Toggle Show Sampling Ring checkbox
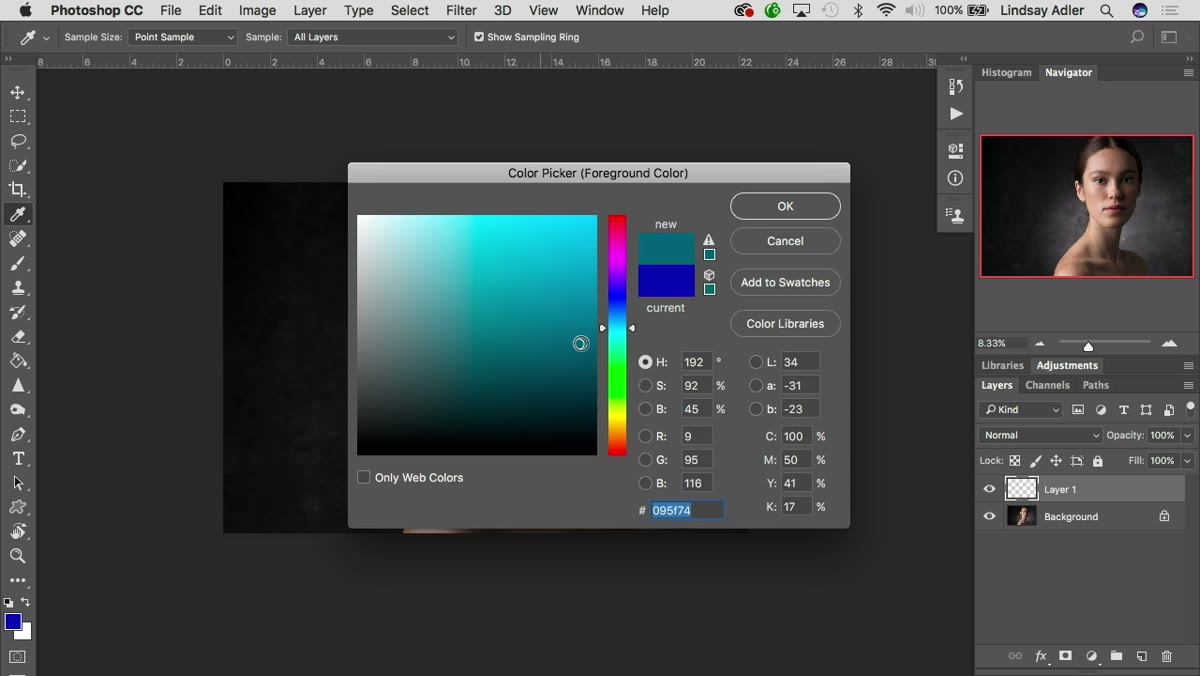 [x=479, y=37]
